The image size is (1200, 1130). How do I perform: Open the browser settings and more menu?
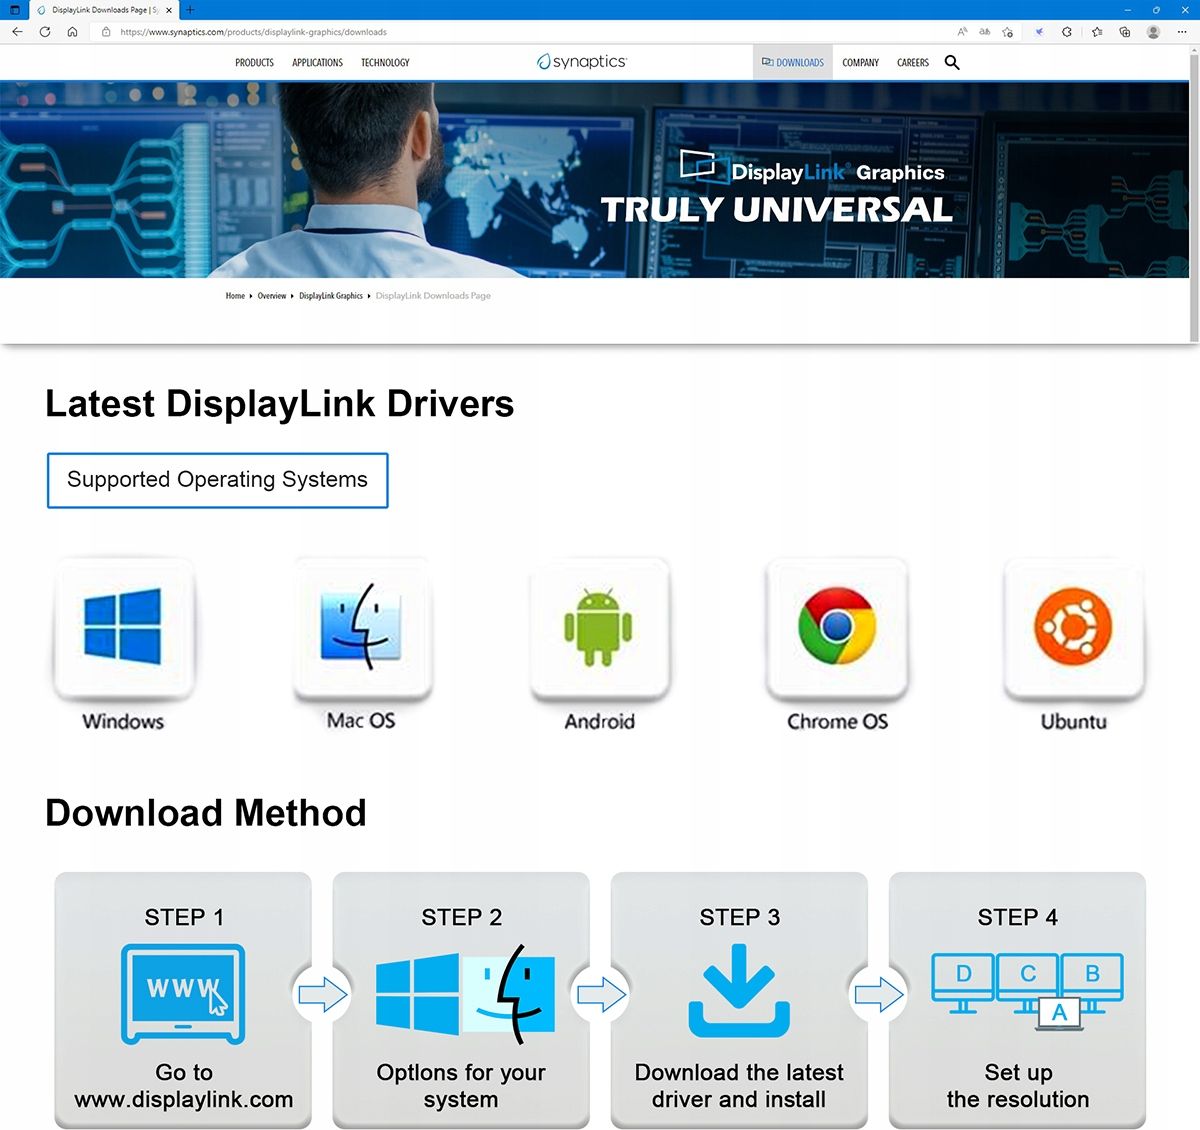tap(1182, 32)
